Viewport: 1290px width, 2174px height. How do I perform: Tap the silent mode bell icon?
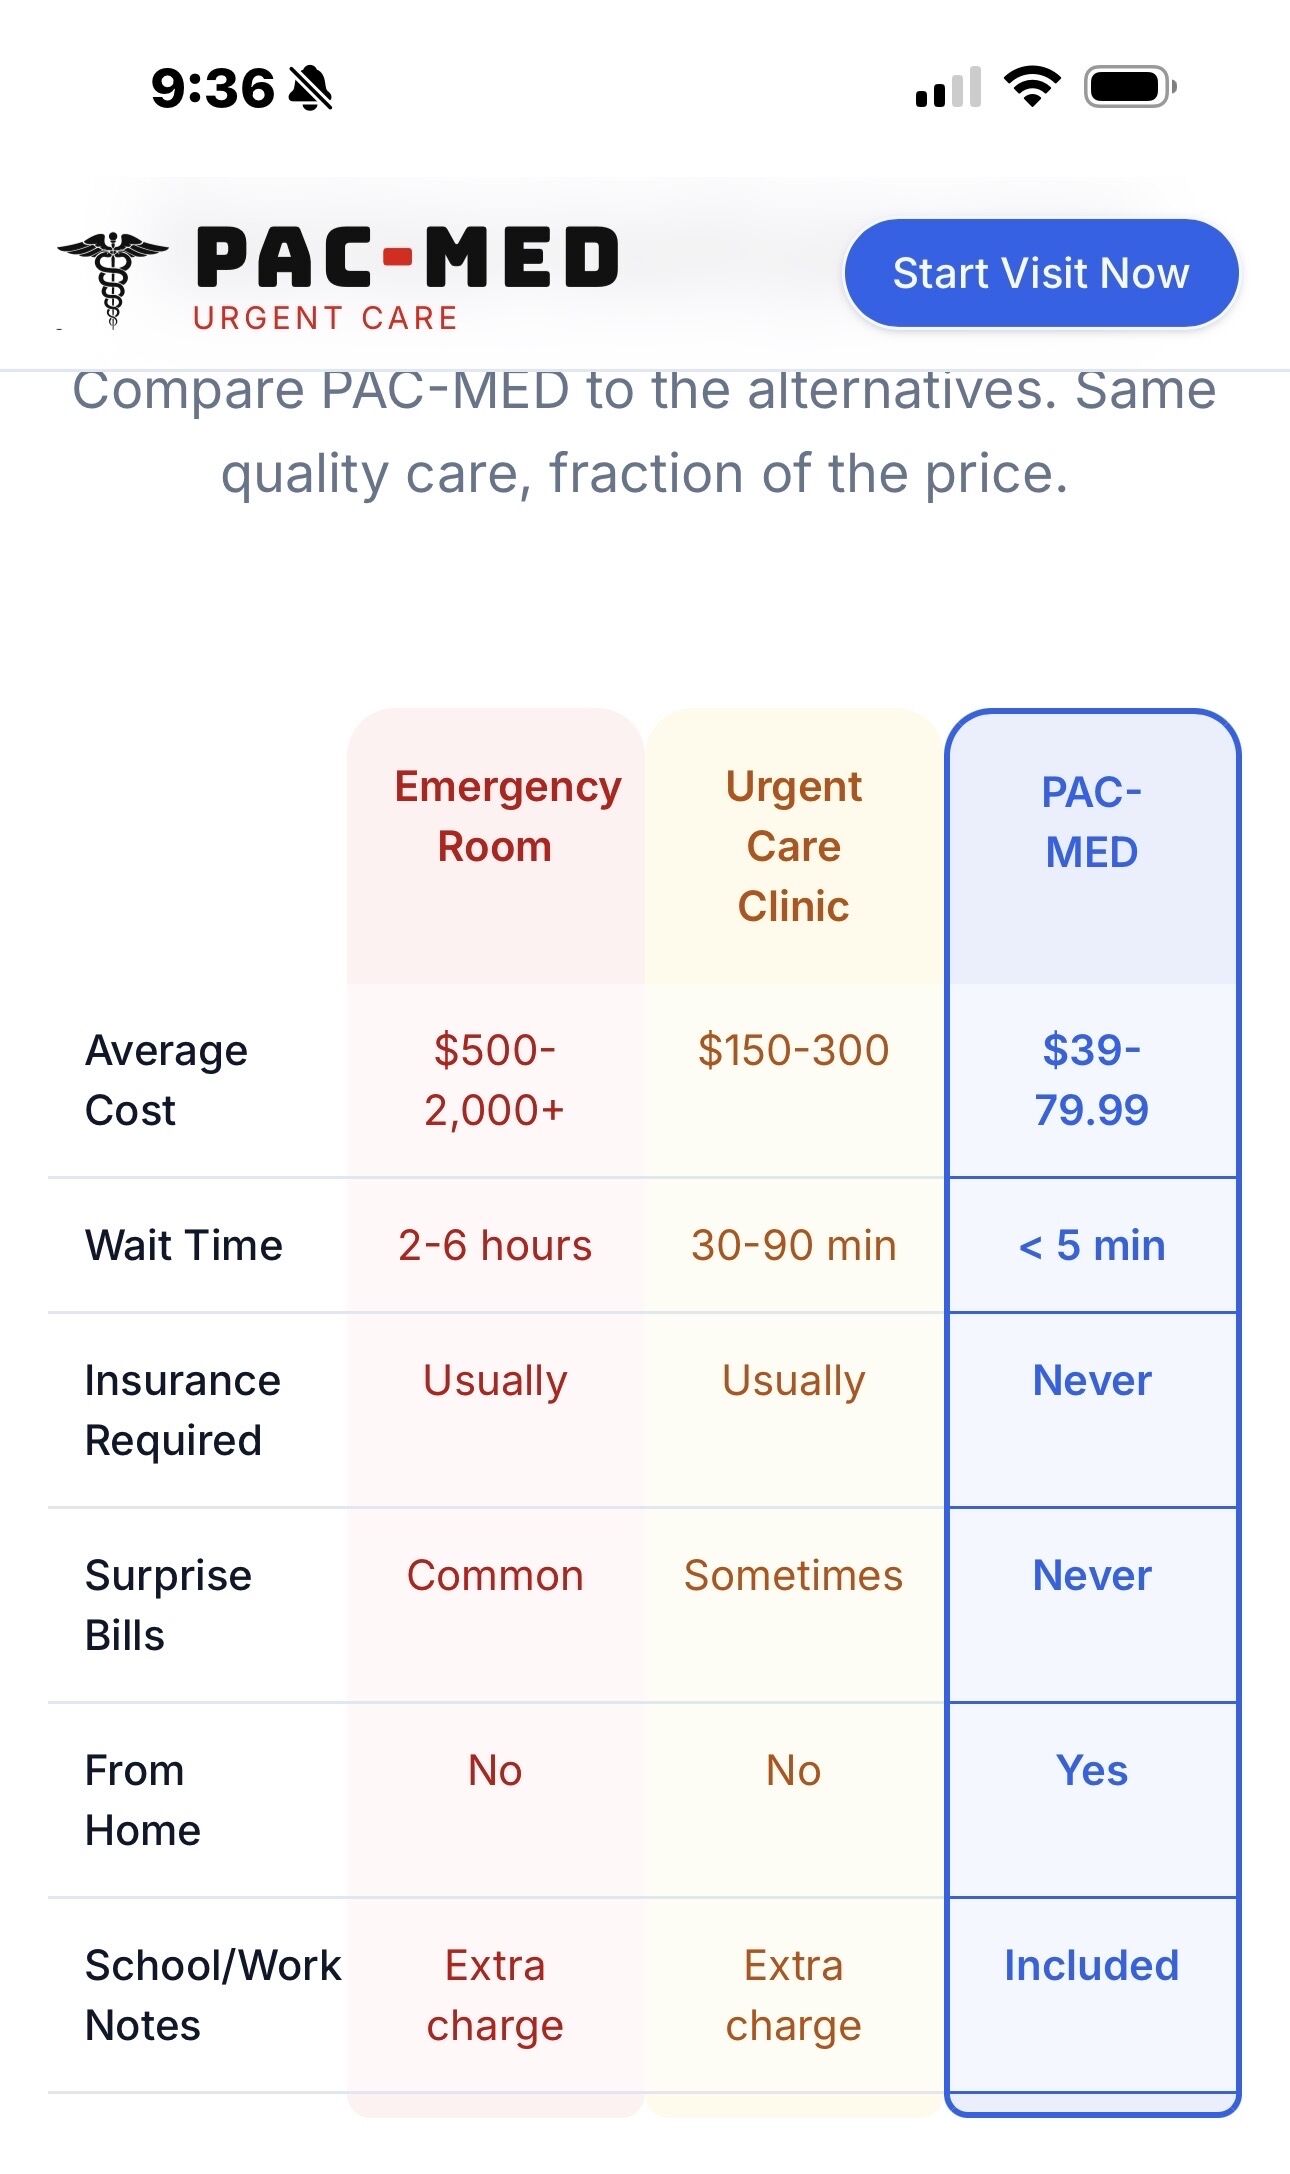point(311,88)
